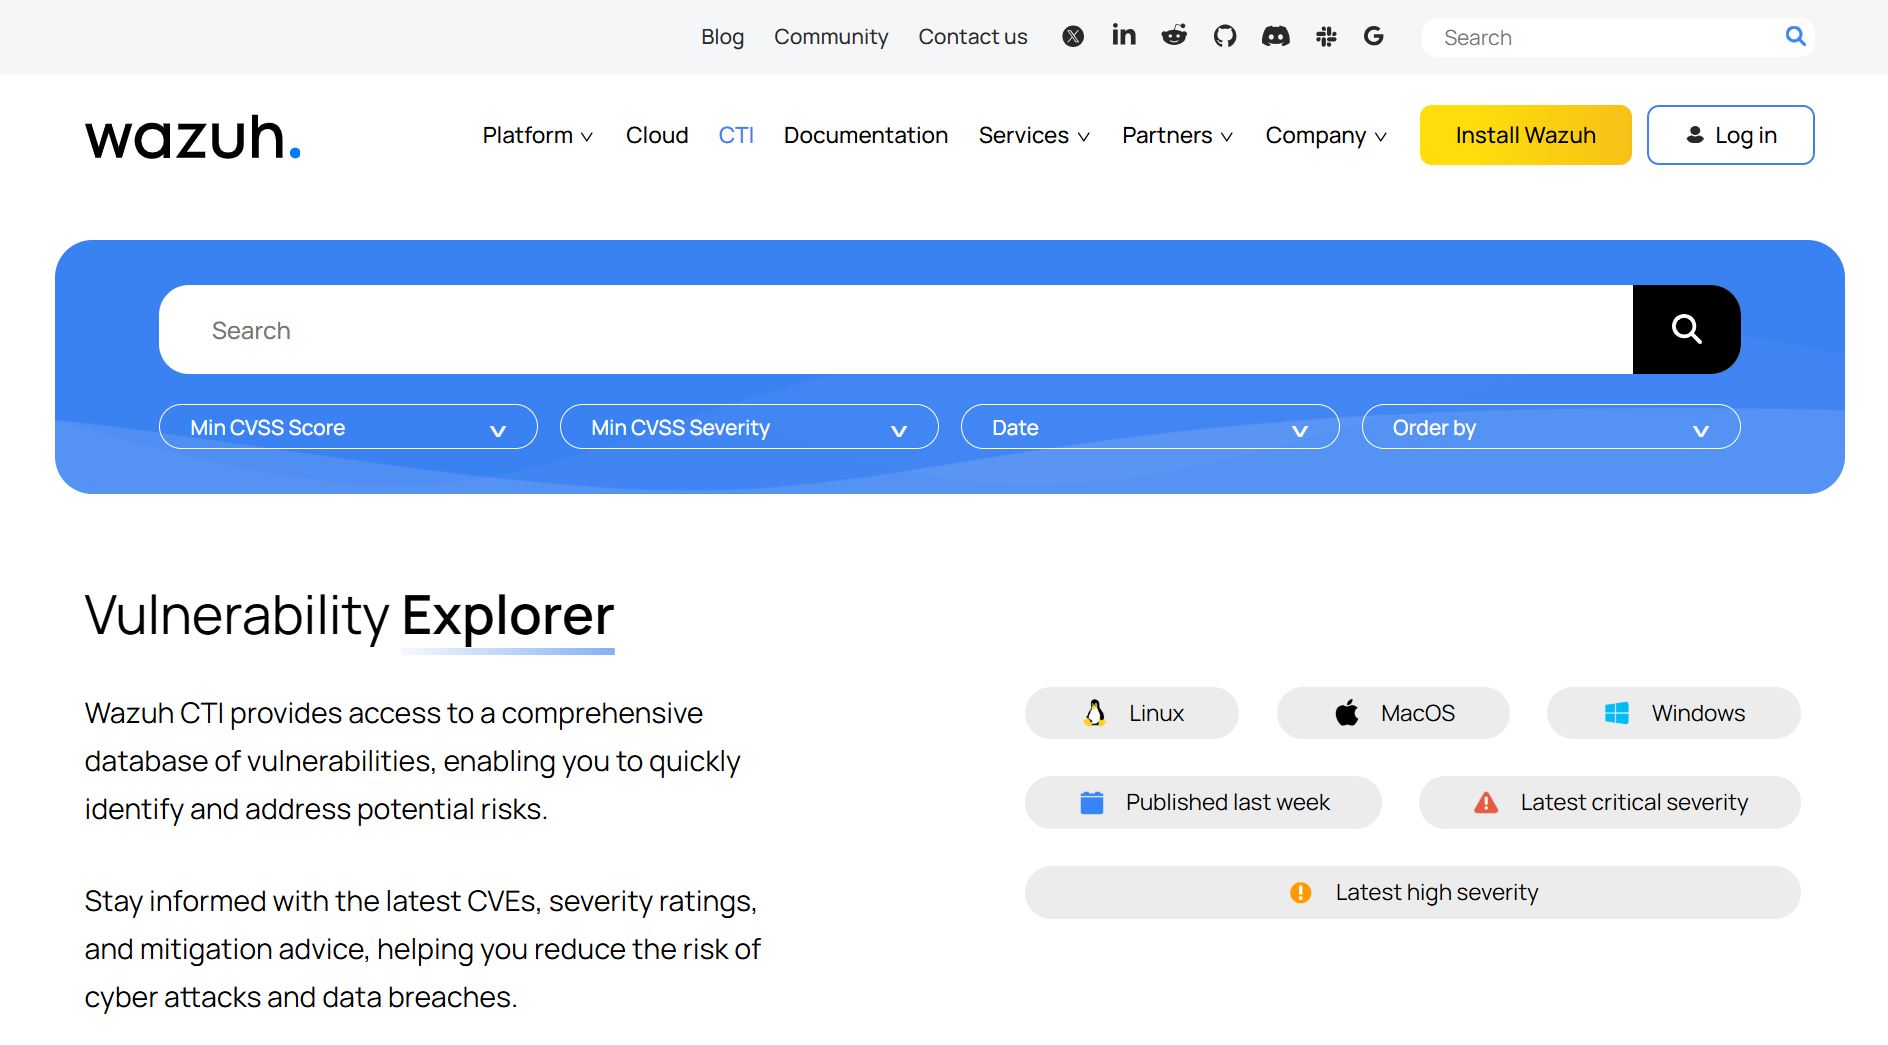Image resolution: width=1888 pixels, height=1045 pixels.
Task: Open Documentation from the nav bar
Action: [866, 135]
